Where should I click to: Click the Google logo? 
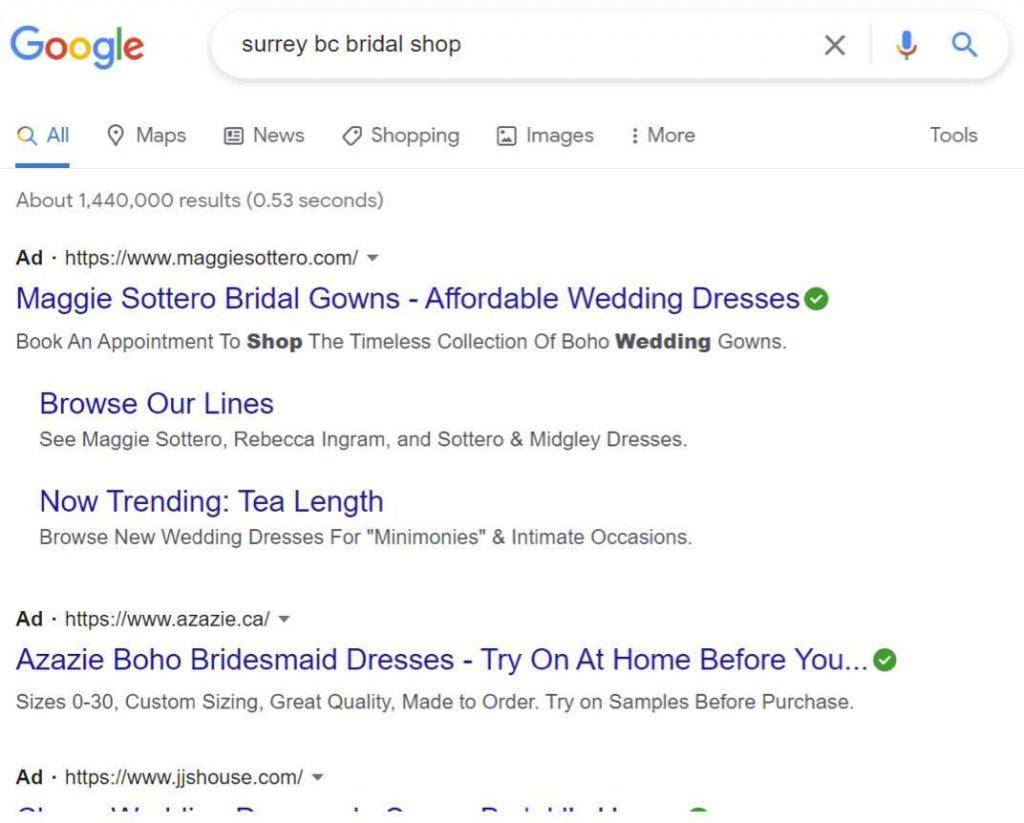pyautogui.click(x=77, y=46)
